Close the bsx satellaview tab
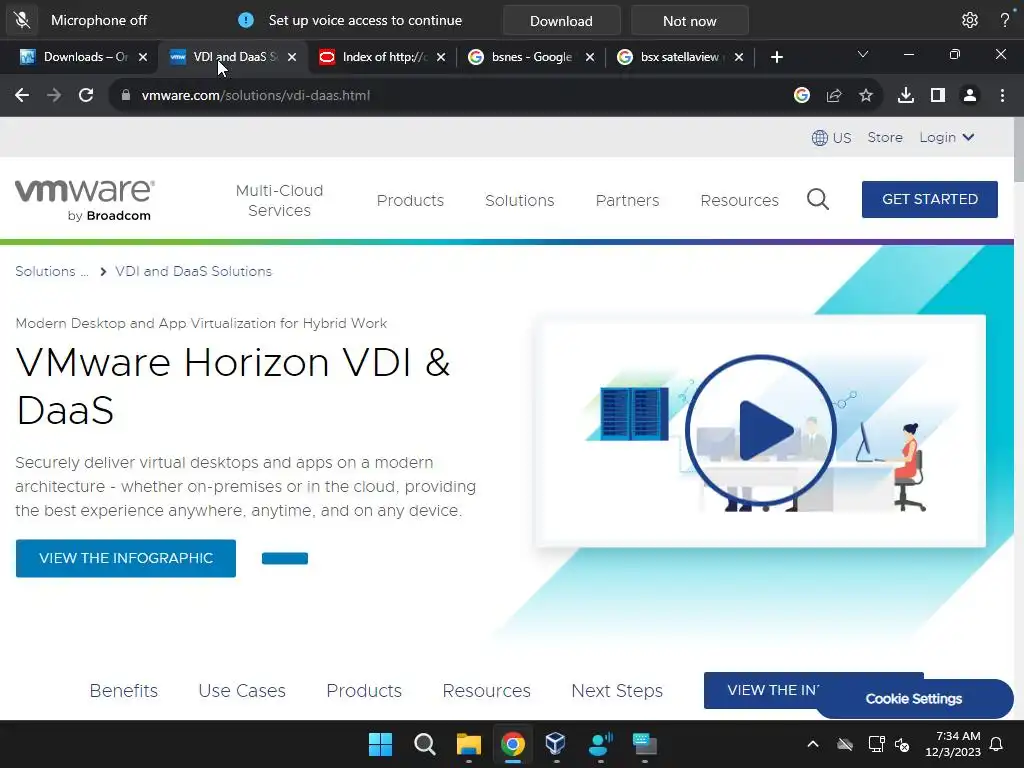 coord(739,57)
